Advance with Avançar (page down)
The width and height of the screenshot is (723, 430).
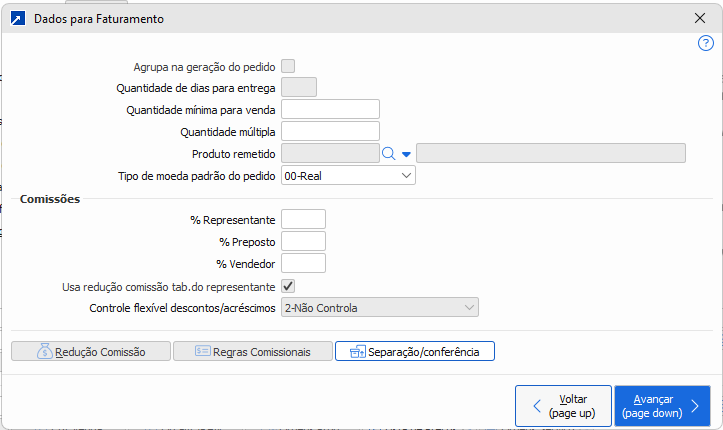662,405
